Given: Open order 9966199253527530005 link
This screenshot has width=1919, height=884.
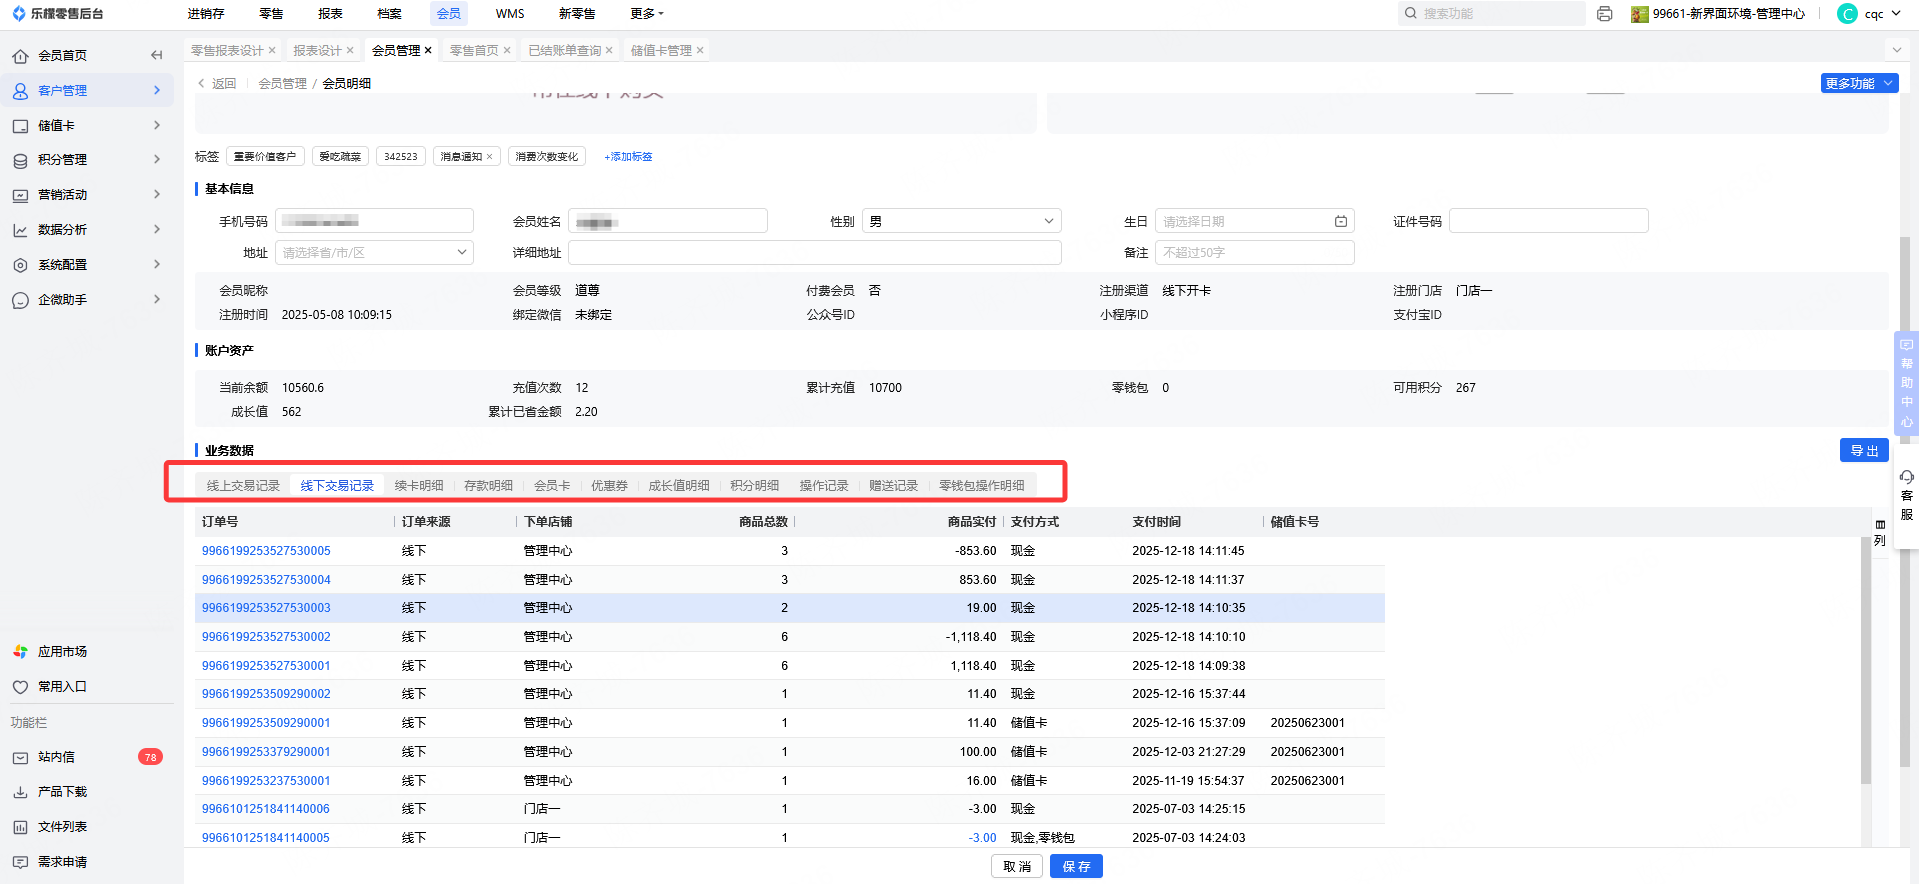Looking at the screenshot, I should (266, 551).
